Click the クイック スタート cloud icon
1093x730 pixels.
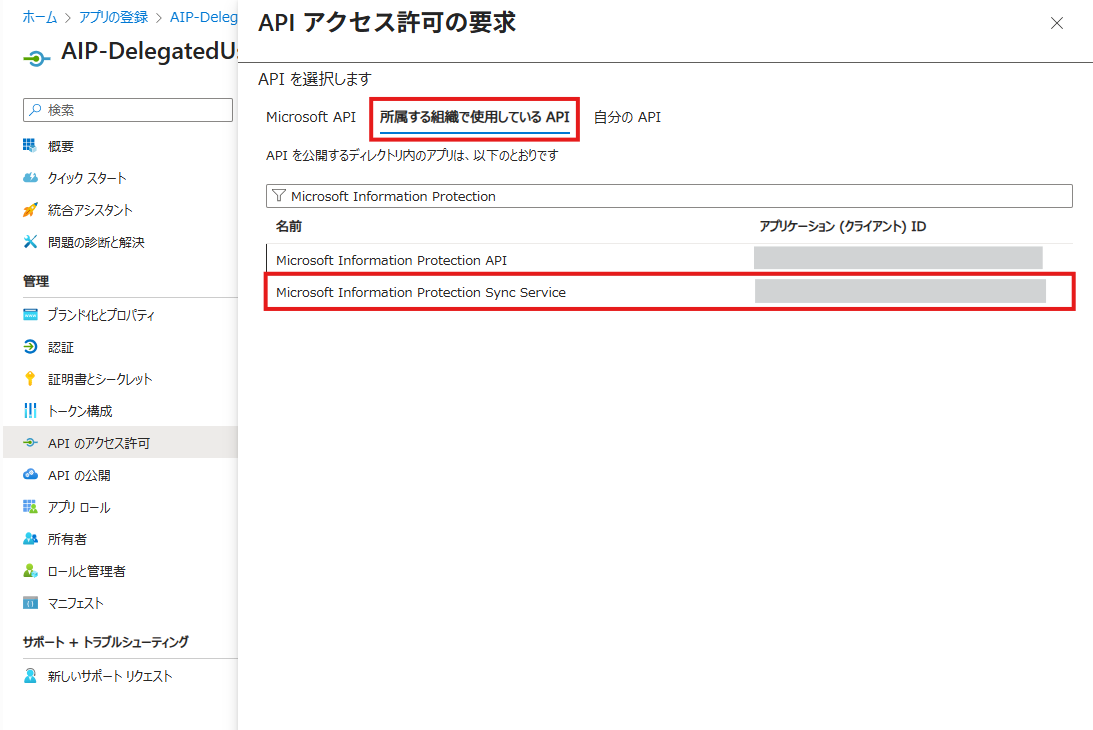(x=30, y=177)
